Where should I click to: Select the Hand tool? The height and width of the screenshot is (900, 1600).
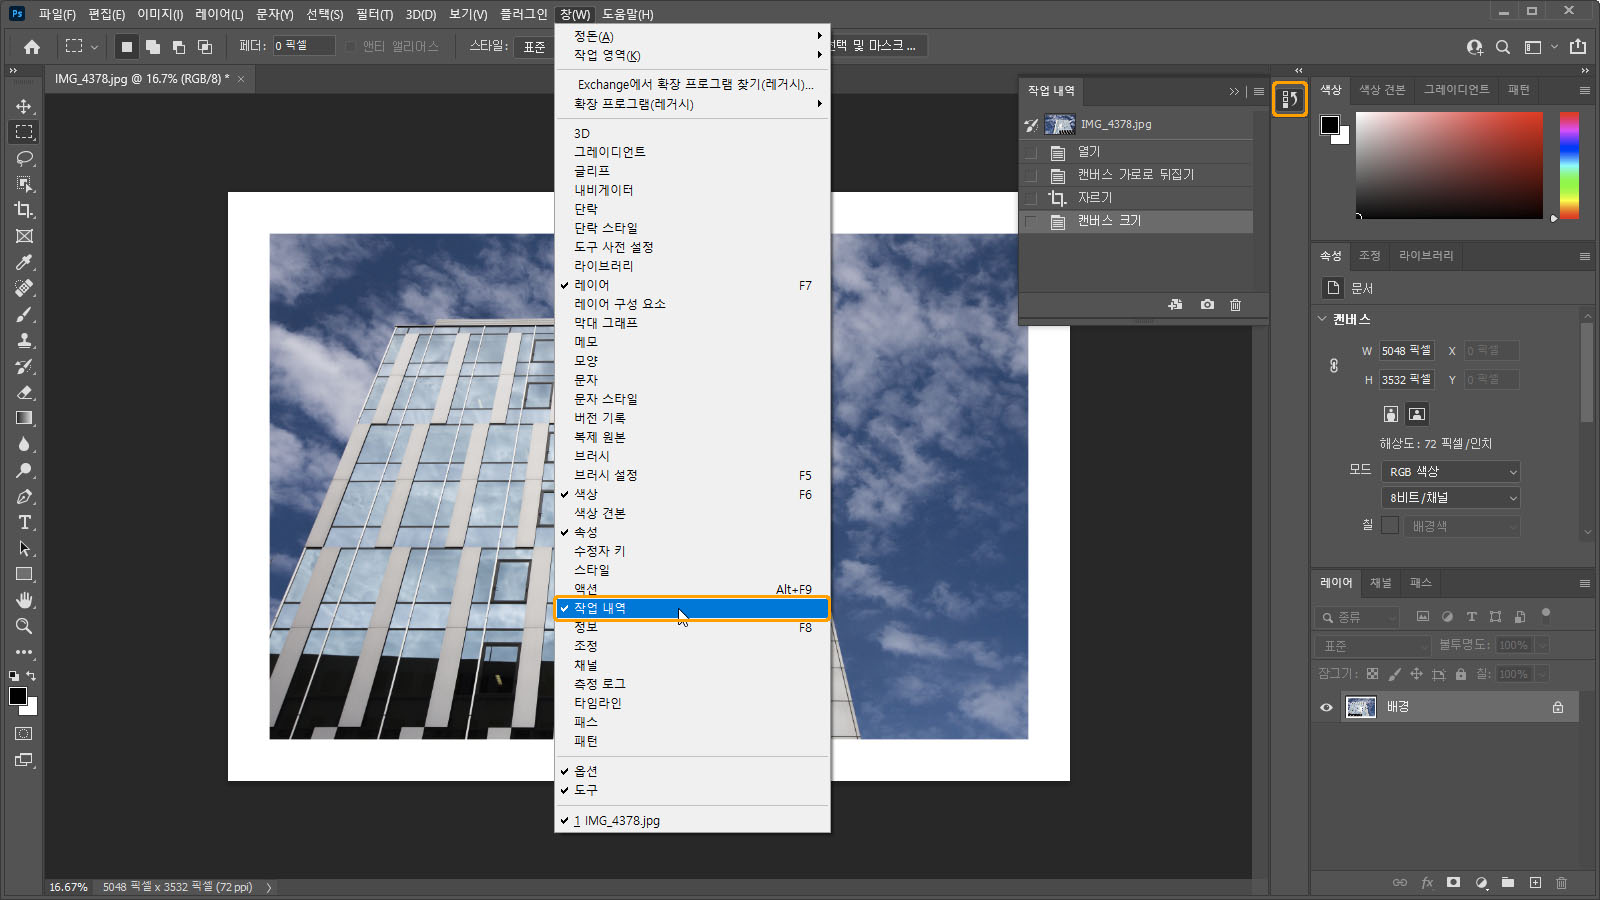pos(24,600)
